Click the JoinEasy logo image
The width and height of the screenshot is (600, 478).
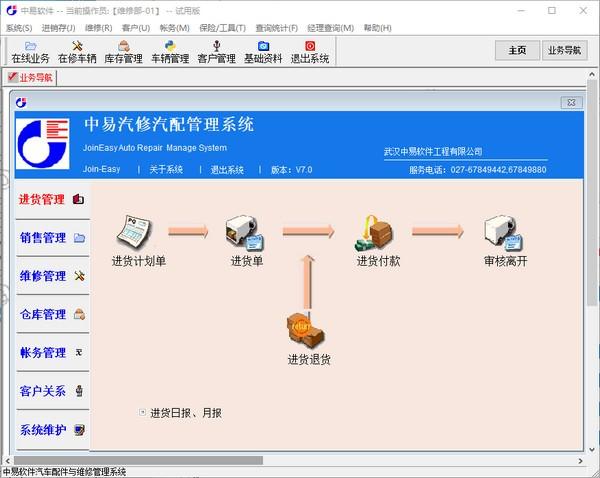[42, 144]
